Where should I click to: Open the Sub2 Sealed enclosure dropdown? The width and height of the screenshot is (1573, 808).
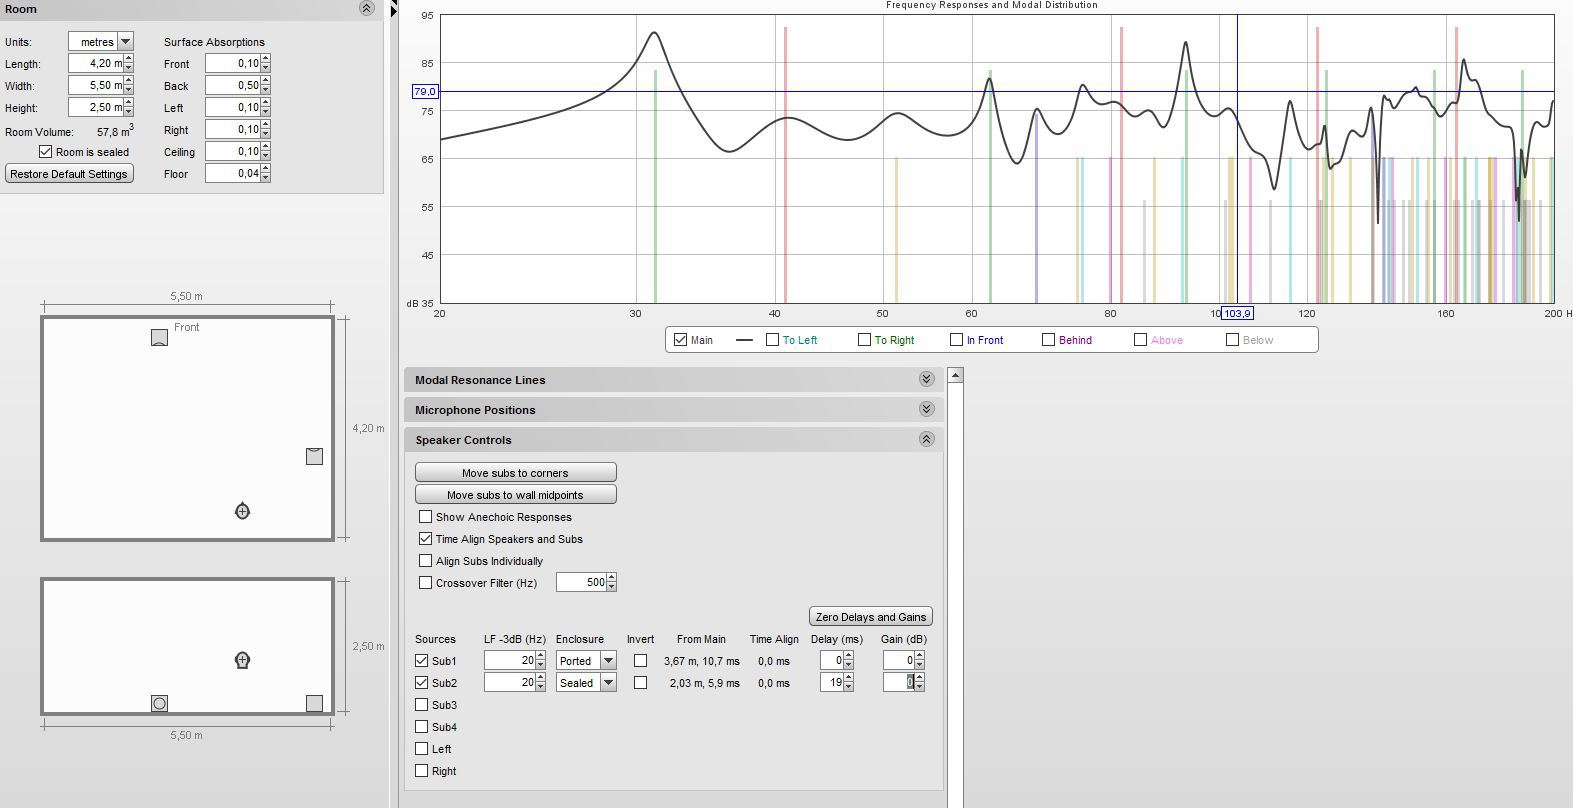608,683
